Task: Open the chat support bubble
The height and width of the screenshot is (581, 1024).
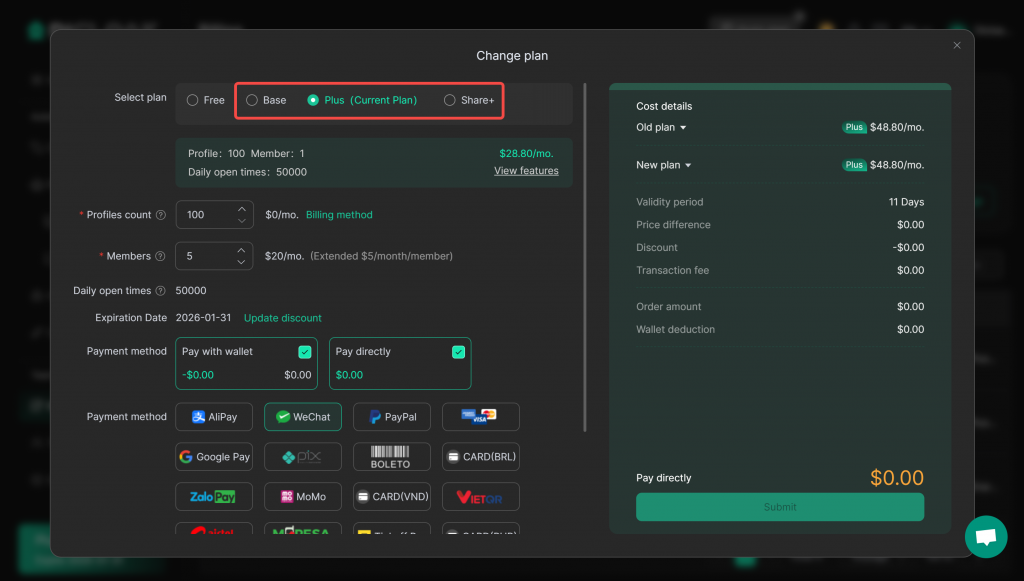Action: click(x=985, y=537)
